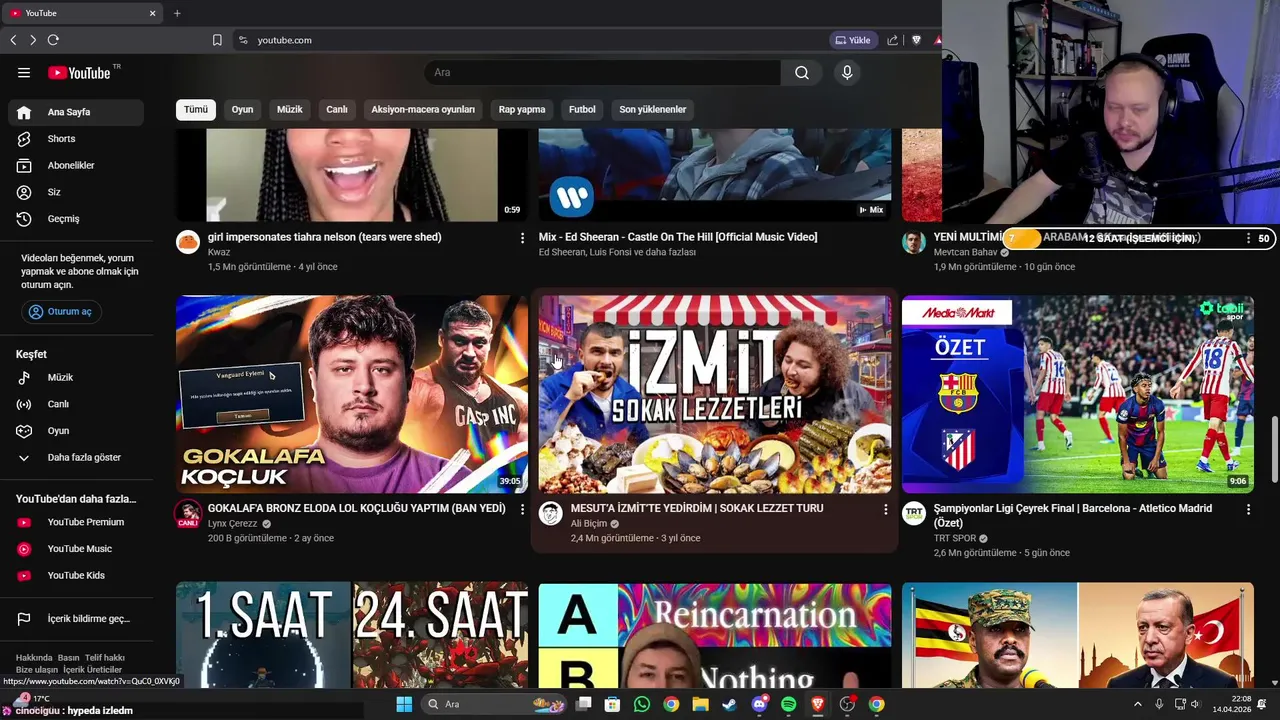Open the Windows Start button
Viewport: 1280px width, 720px height.
point(404,704)
